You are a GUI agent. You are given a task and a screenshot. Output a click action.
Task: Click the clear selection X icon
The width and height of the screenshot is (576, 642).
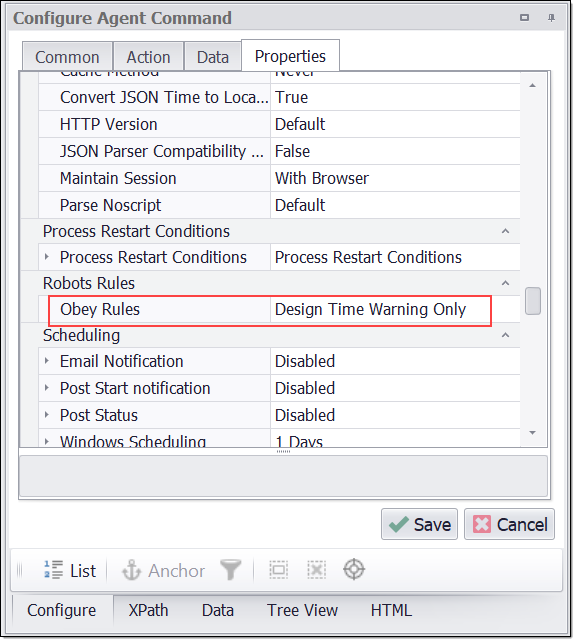point(316,570)
